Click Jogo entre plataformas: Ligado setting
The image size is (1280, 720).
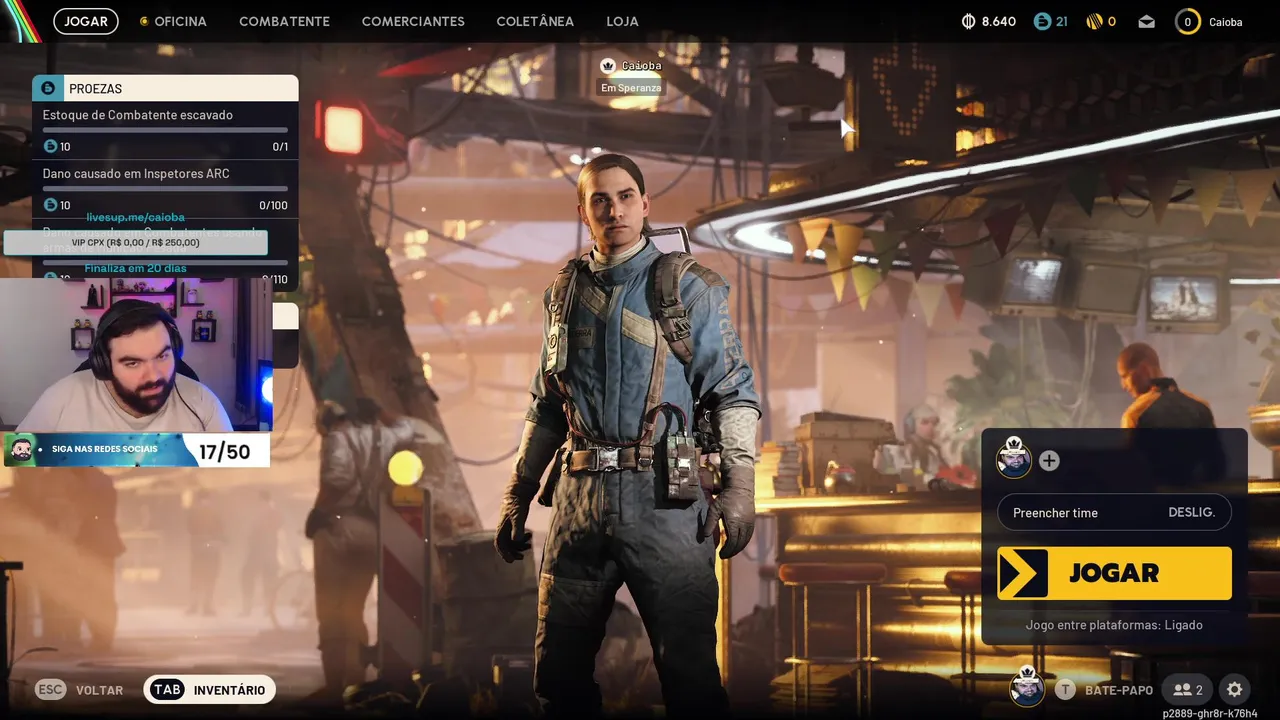pyautogui.click(x=1114, y=625)
